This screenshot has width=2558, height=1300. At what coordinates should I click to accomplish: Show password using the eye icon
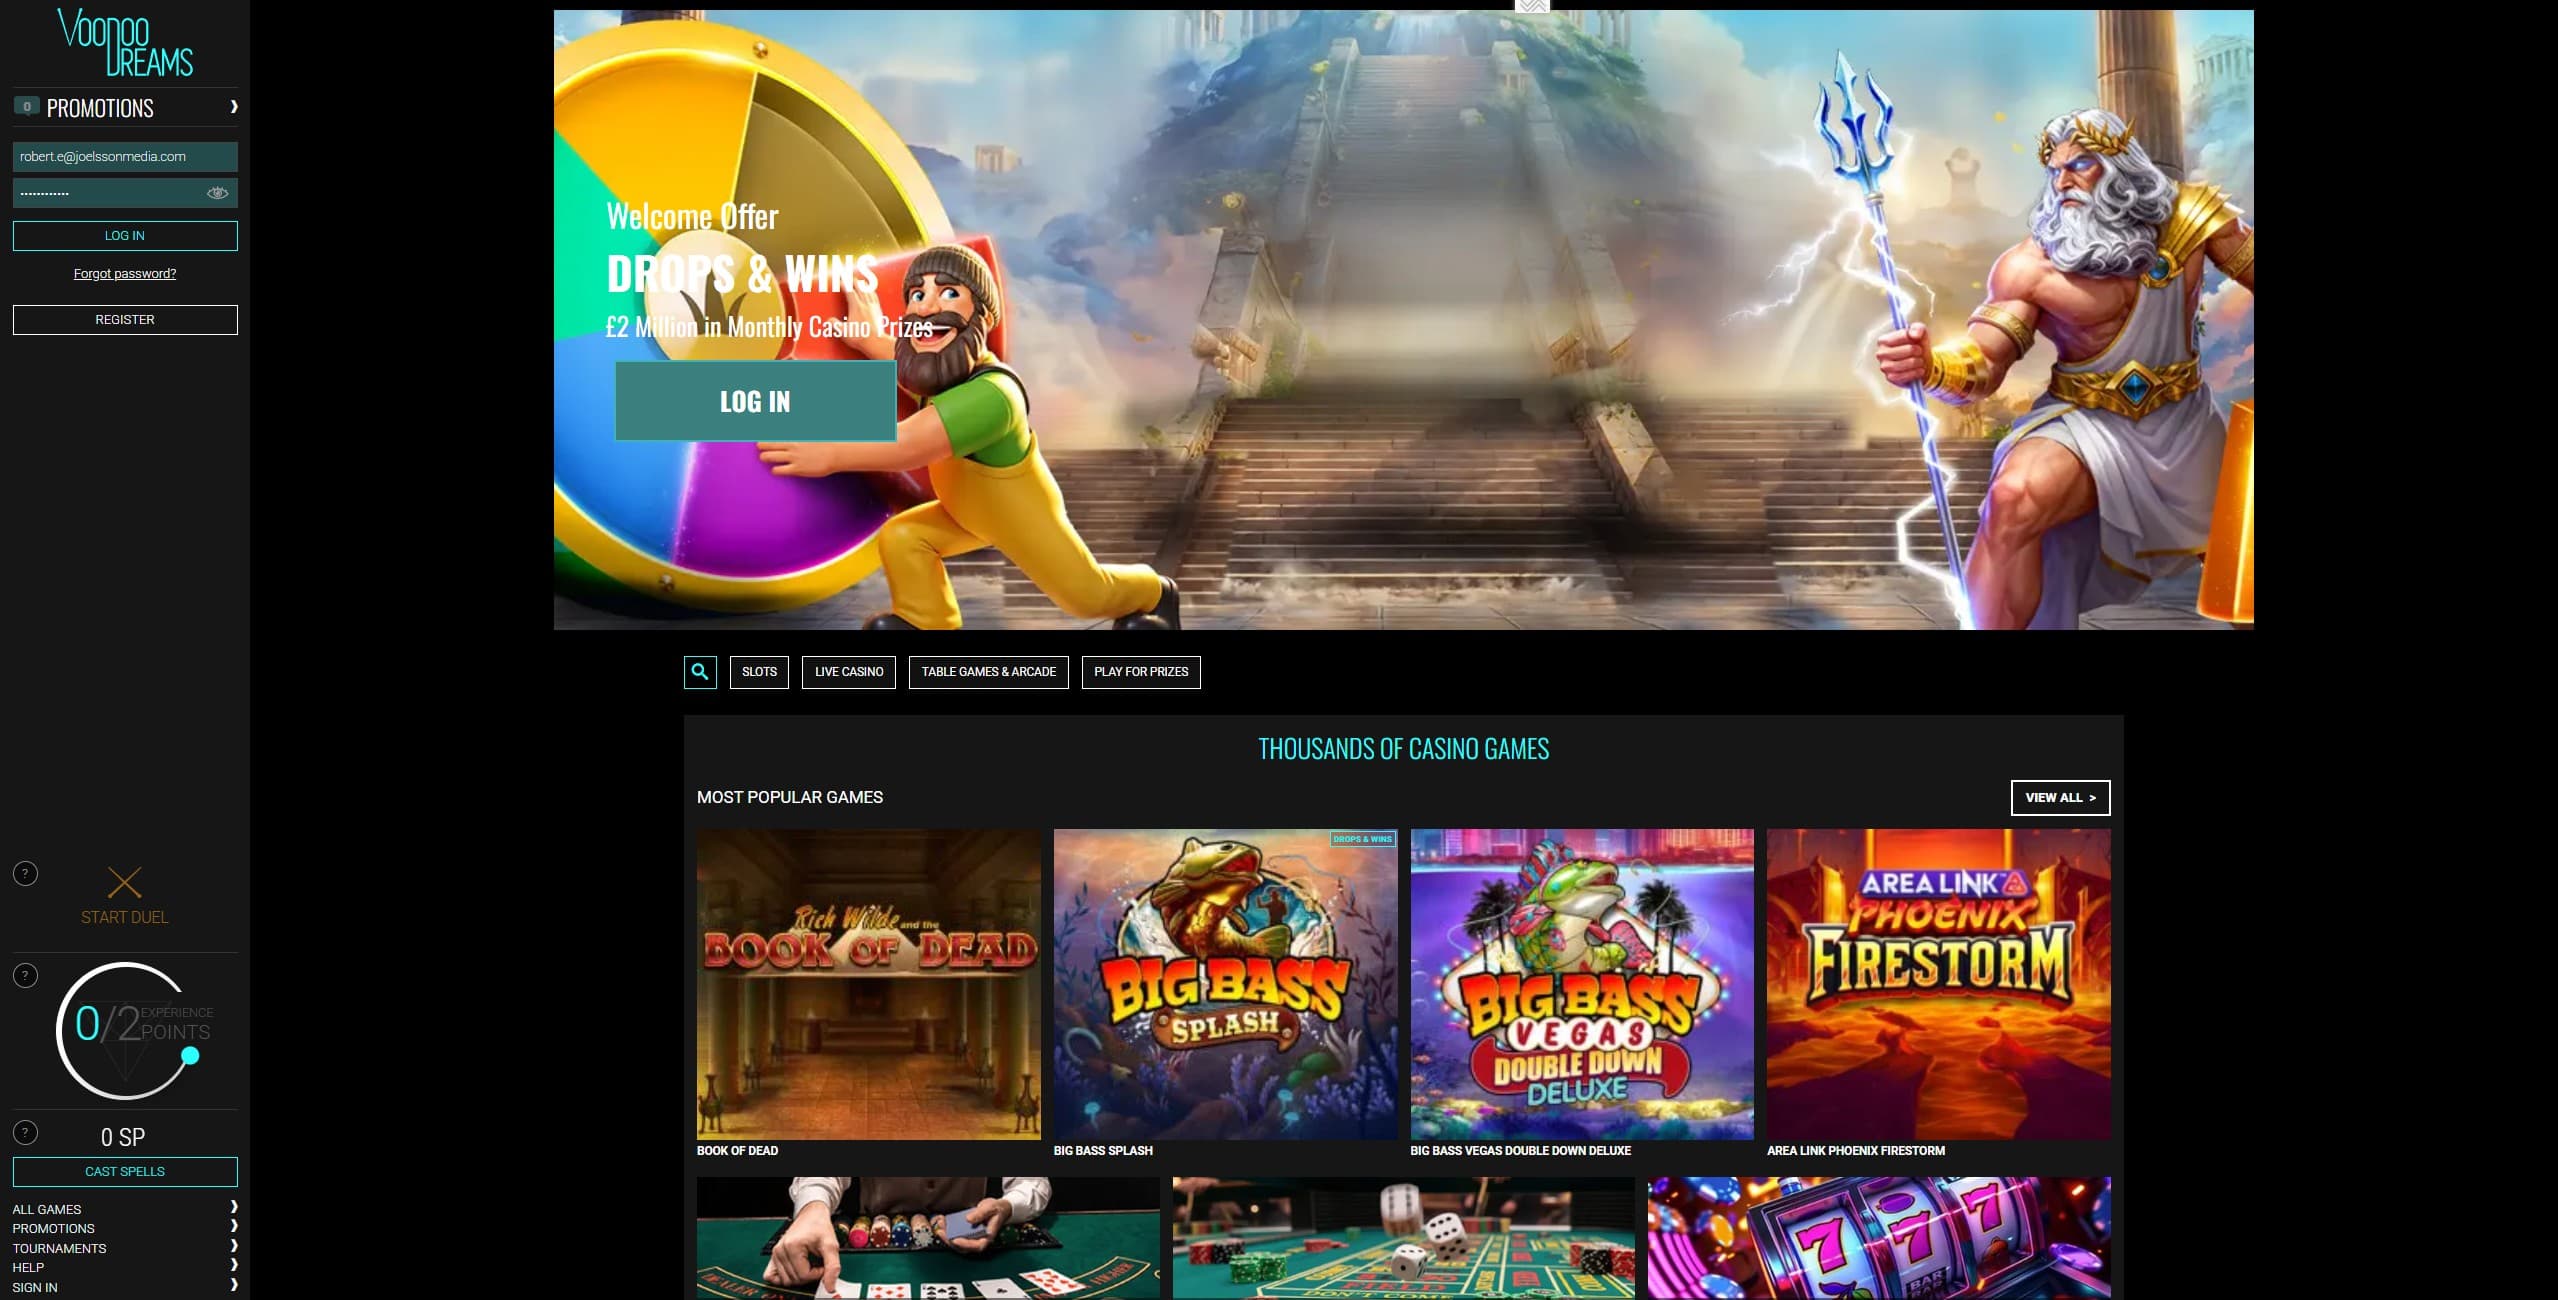pyautogui.click(x=217, y=193)
